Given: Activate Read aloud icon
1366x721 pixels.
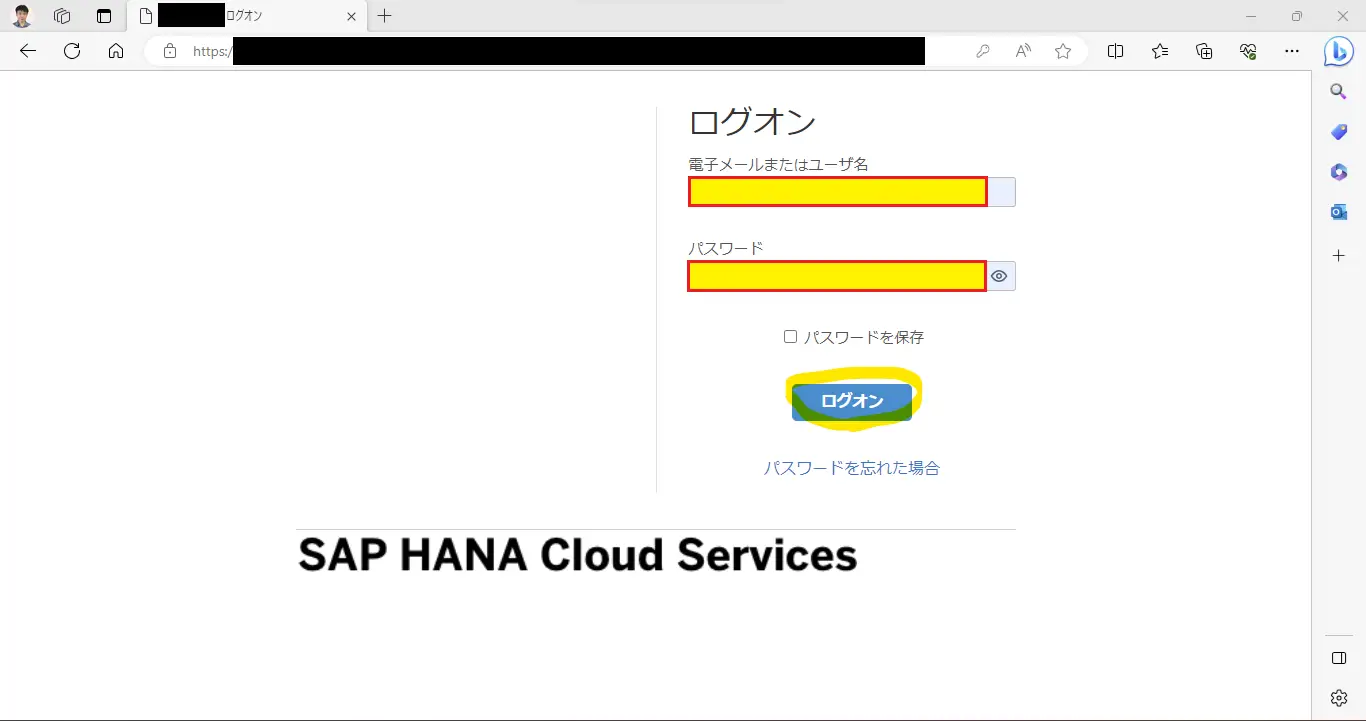Looking at the screenshot, I should coord(1023,51).
